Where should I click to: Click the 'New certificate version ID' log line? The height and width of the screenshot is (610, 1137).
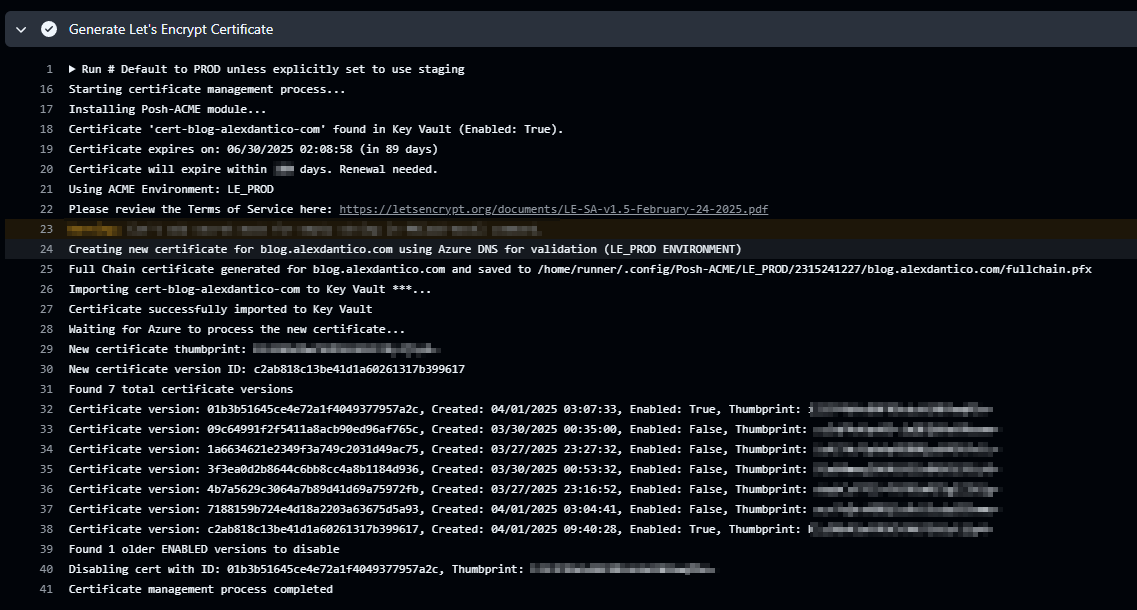(x=266, y=369)
